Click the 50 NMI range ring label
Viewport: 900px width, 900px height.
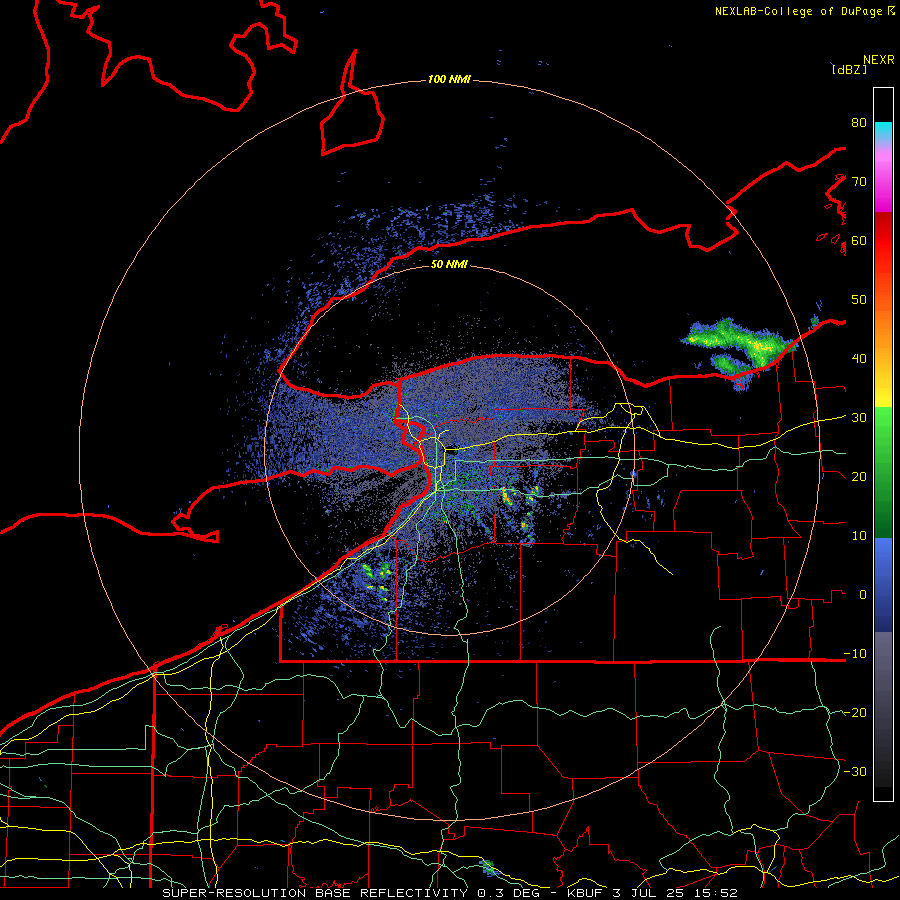pyautogui.click(x=449, y=265)
